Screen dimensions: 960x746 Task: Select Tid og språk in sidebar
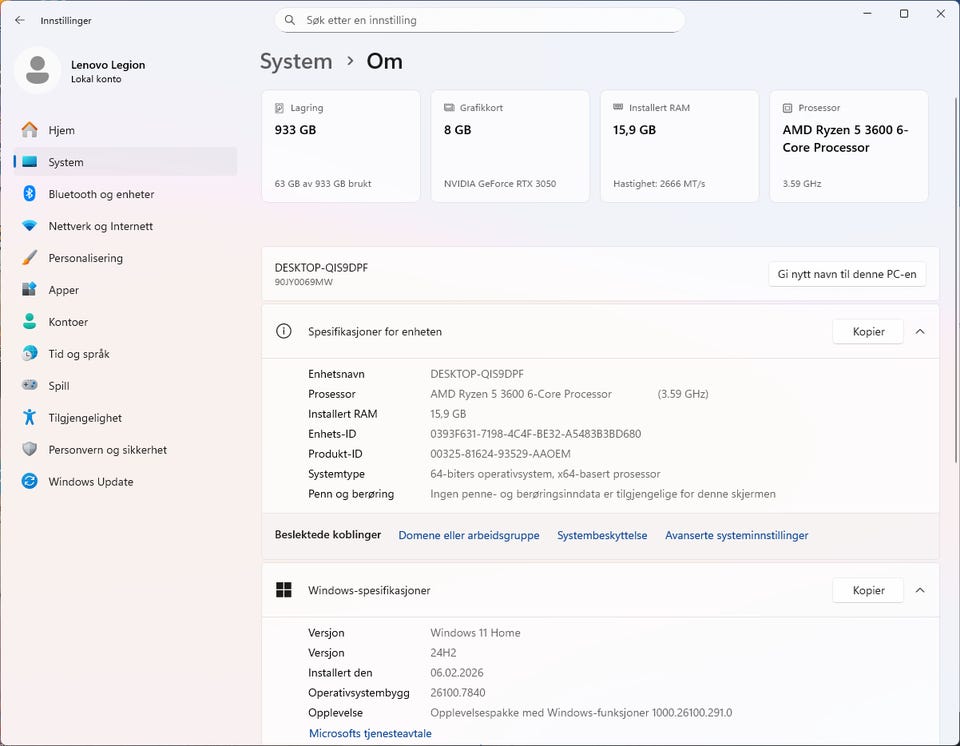tap(79, 354)
